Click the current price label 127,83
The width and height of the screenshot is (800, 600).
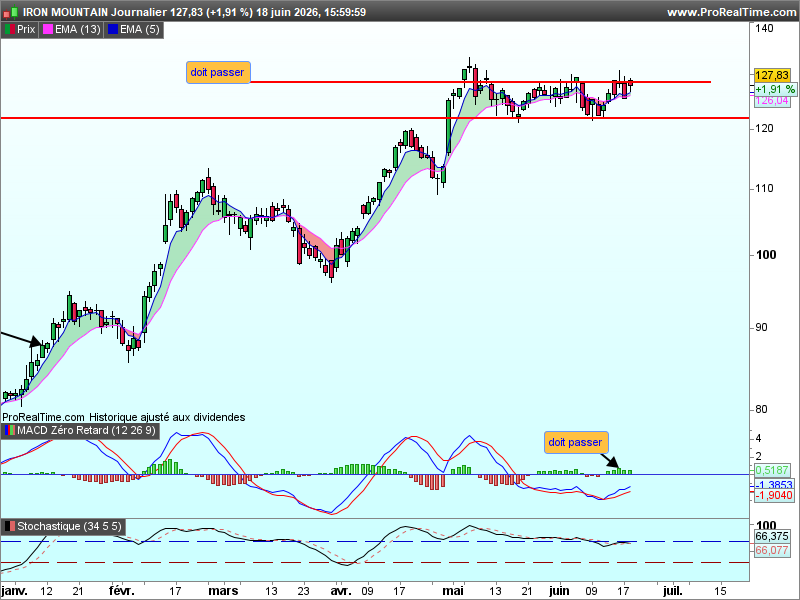tap(772, 76)
